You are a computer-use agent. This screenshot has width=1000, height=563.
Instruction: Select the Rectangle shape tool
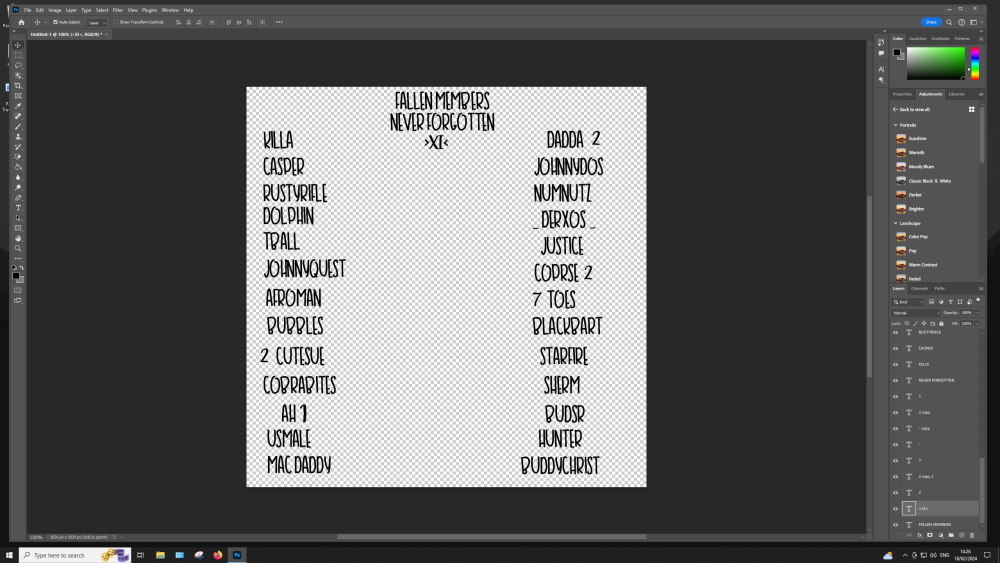(18, 228)
